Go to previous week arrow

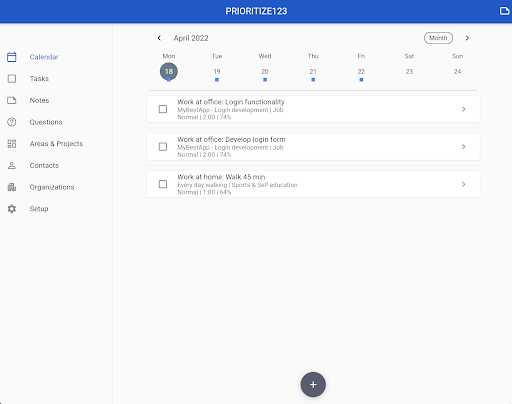pos(159,38)
